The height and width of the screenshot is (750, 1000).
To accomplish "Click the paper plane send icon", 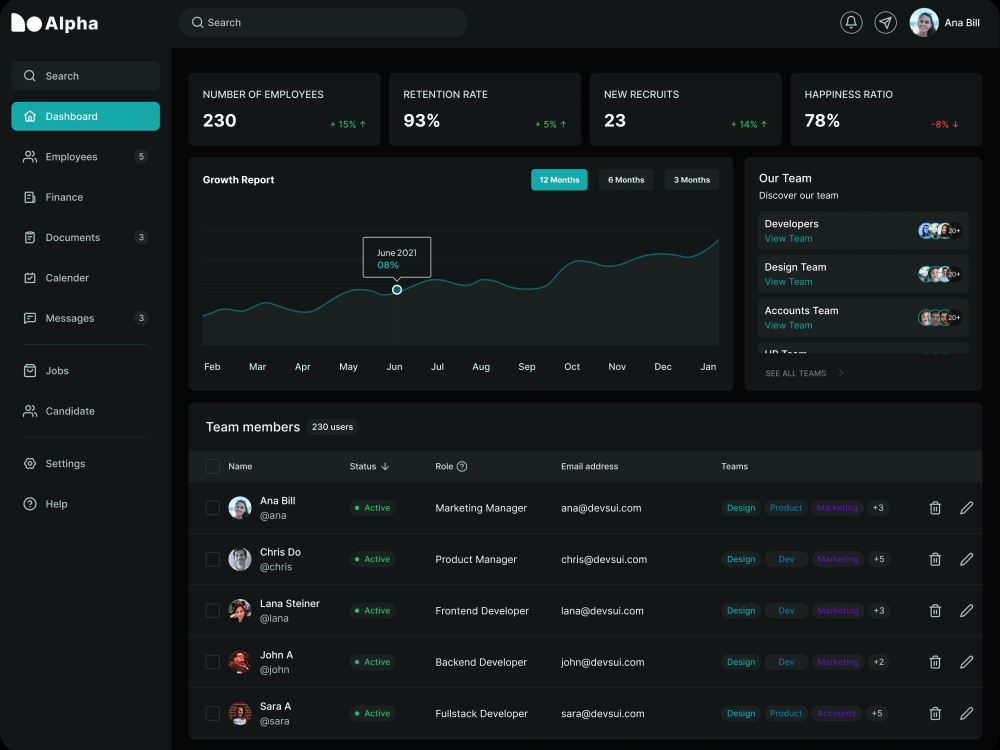I will click(885, 22).
